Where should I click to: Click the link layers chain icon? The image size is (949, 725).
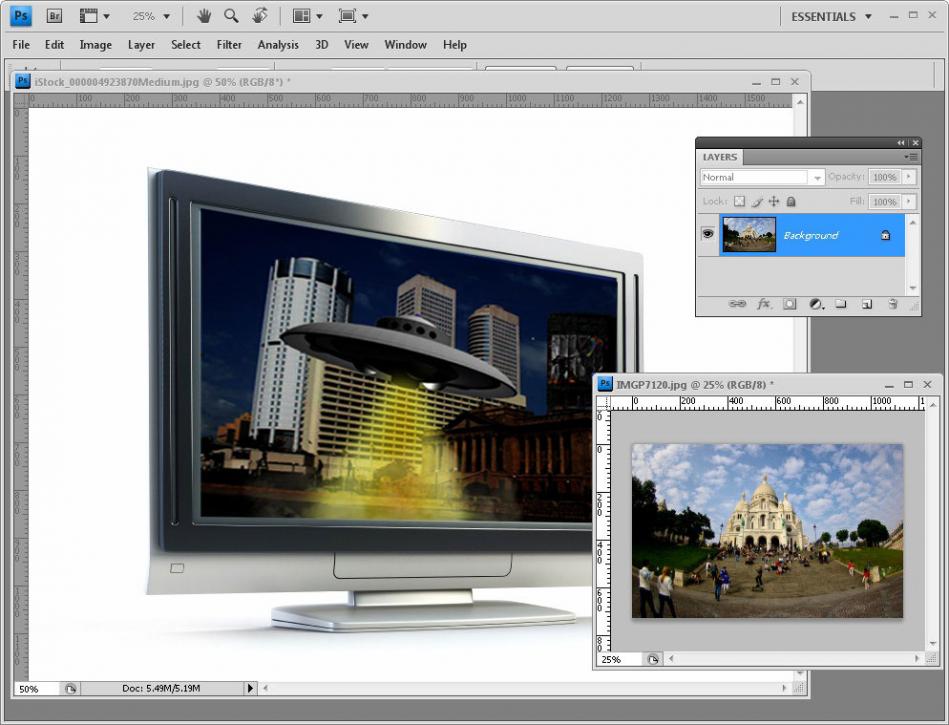[737, 304]
